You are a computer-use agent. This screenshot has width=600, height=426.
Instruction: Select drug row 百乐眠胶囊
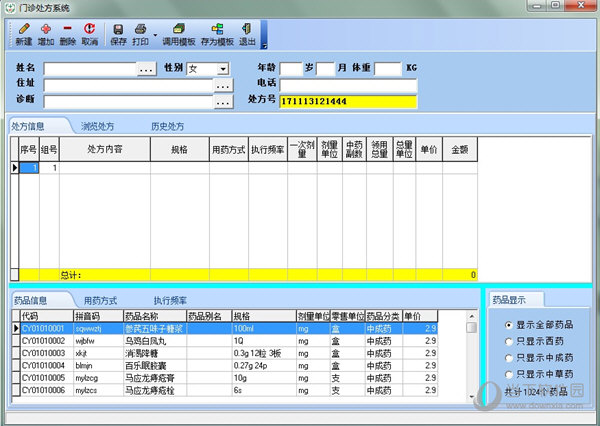tap(228, 366)
